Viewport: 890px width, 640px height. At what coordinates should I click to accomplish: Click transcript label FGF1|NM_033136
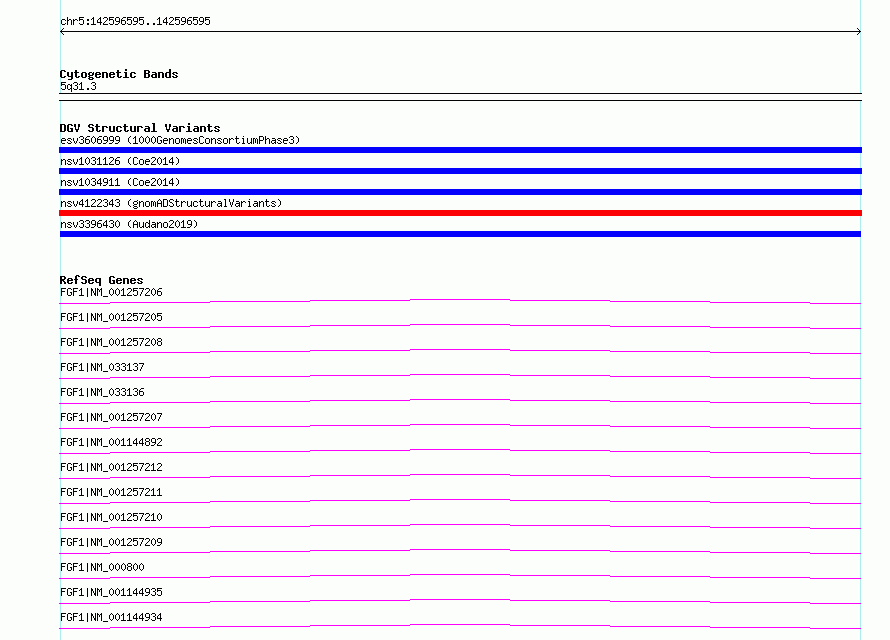(102, 392)
